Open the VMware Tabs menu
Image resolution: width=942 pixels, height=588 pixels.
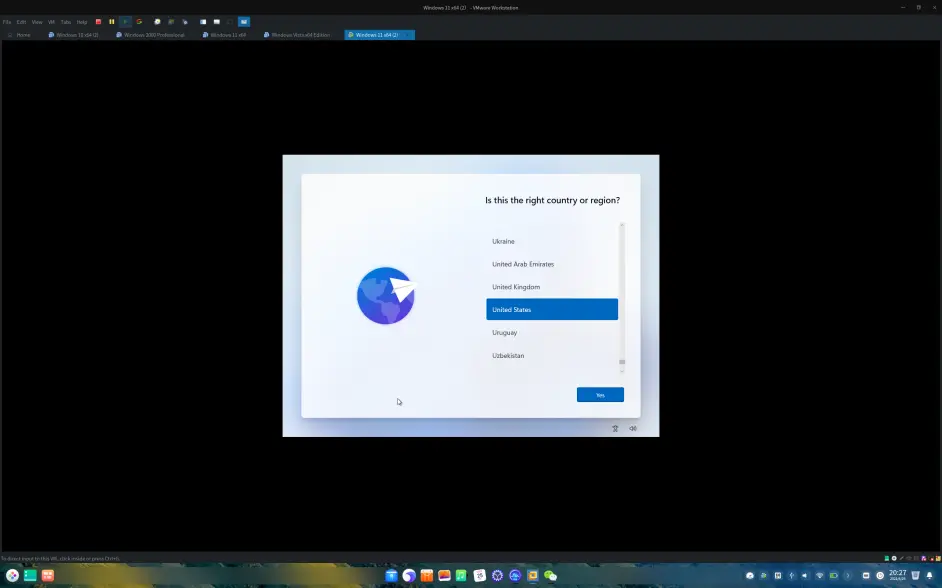65,22
